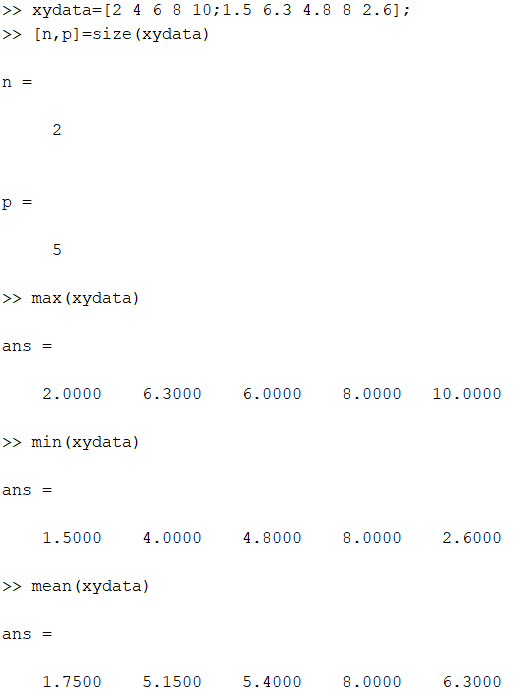Click the xydata matrix definition command line
The height and width of the screenshot is (695, 521).
pos(206,10)
